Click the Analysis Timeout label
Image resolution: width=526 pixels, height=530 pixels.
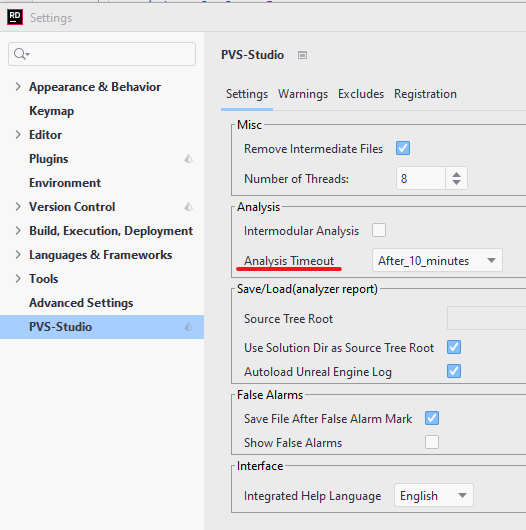click(289, 261)
